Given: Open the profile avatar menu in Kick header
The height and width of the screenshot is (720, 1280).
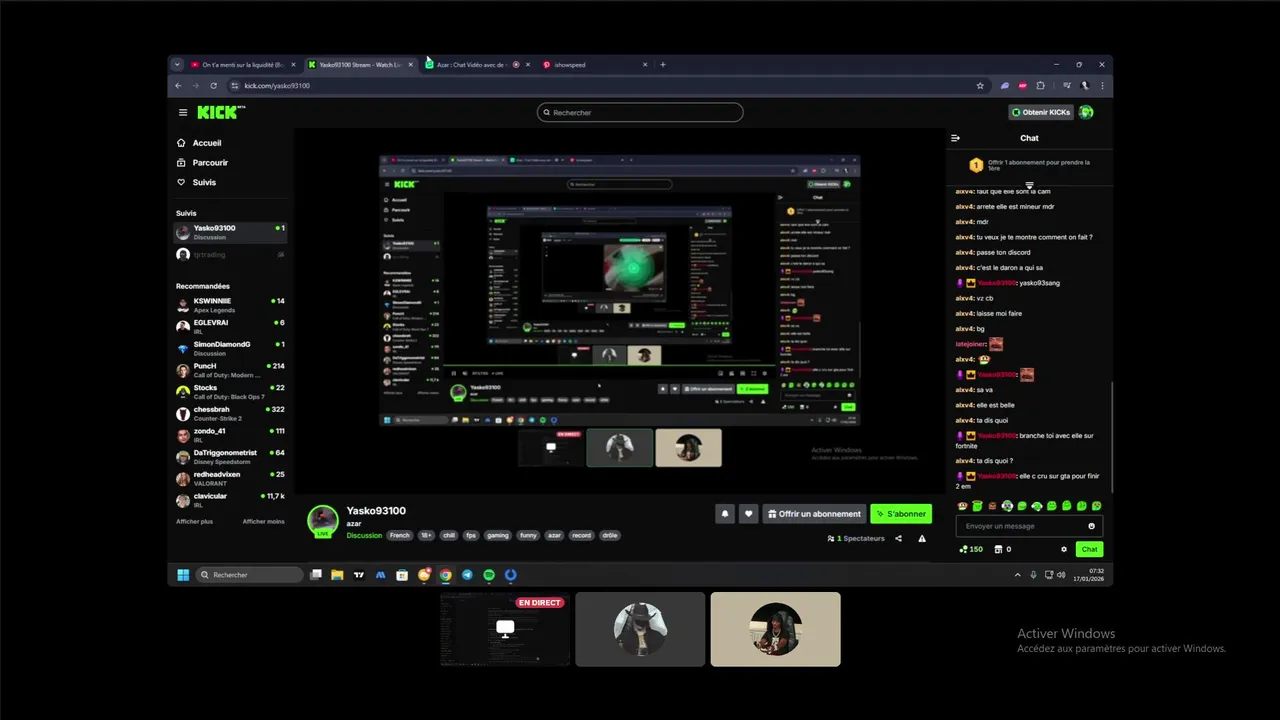Looking at the screenshot, I should 1086,112.
